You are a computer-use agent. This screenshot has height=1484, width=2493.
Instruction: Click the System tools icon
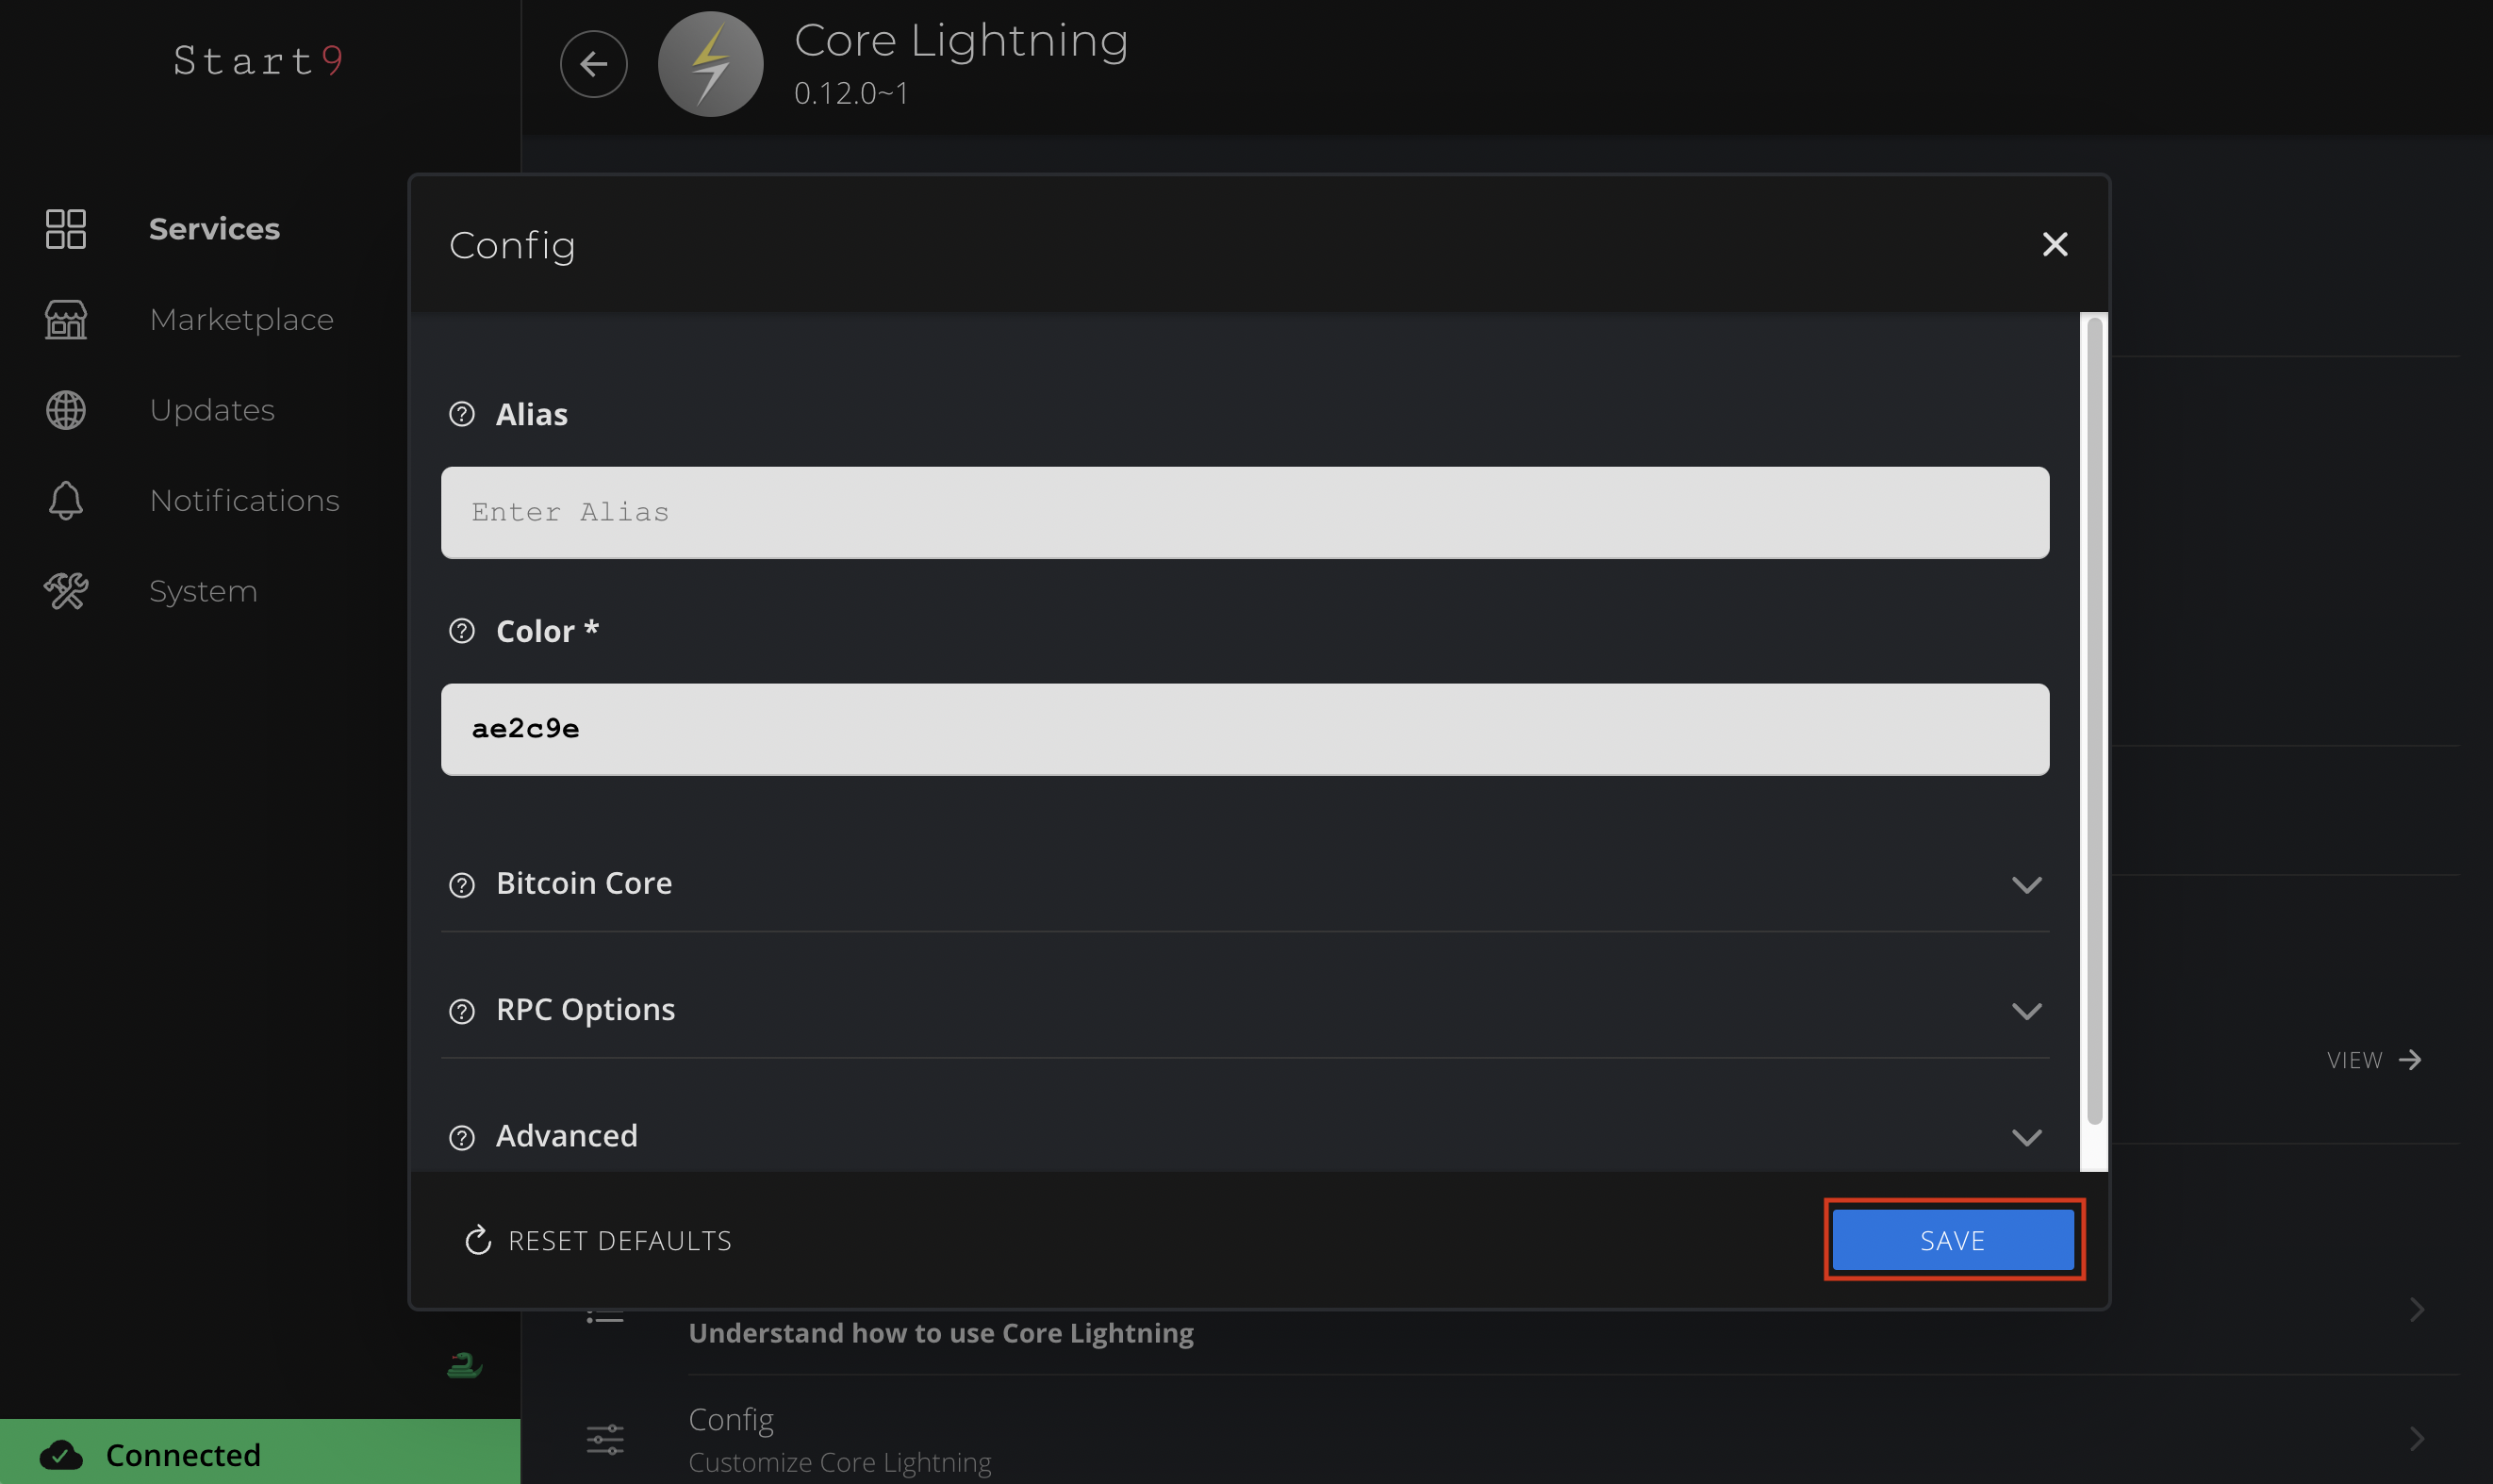pos(66,591)
